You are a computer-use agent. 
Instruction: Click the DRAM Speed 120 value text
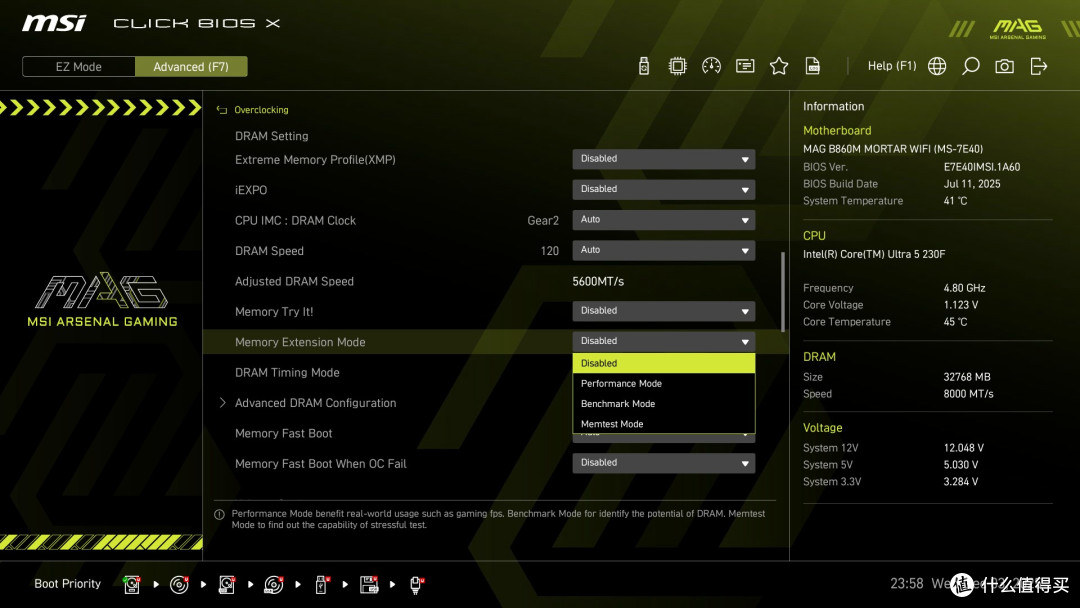coord(550,251)
